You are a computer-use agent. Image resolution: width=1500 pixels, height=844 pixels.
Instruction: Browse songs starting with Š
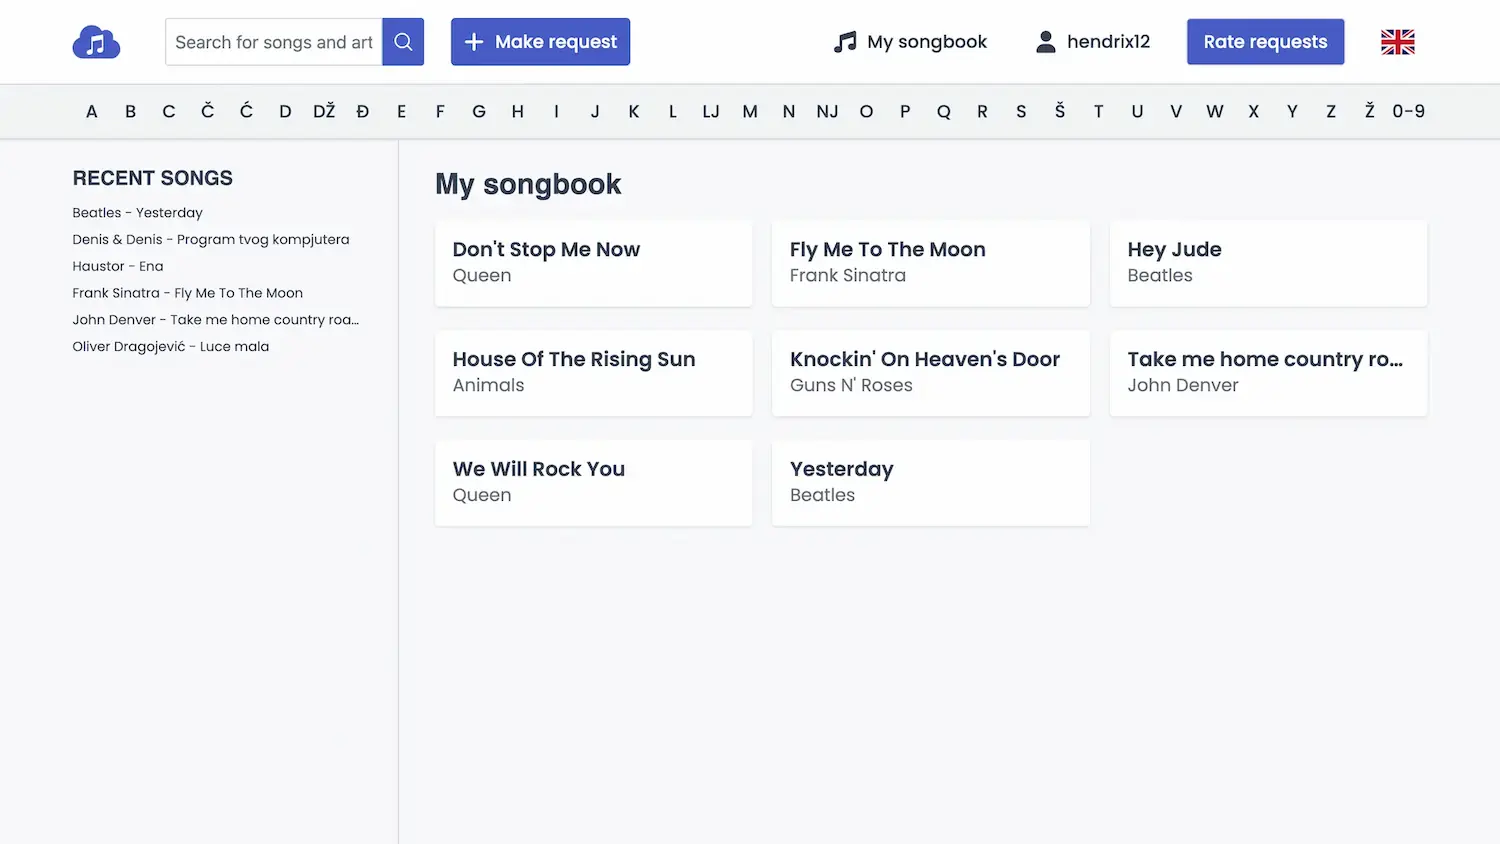(x=1060, y=112)
